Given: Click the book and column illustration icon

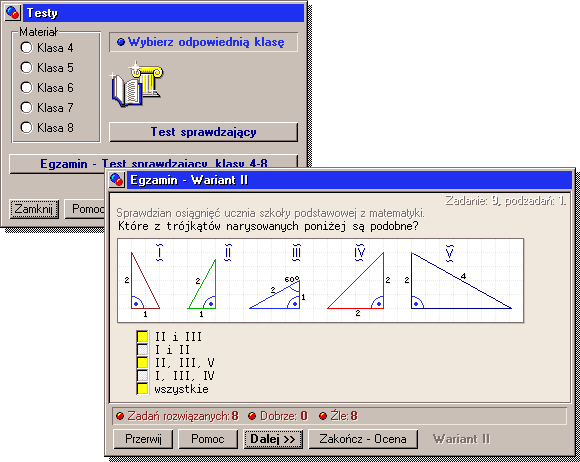Looking at the screenshot, I should [136, 84].
